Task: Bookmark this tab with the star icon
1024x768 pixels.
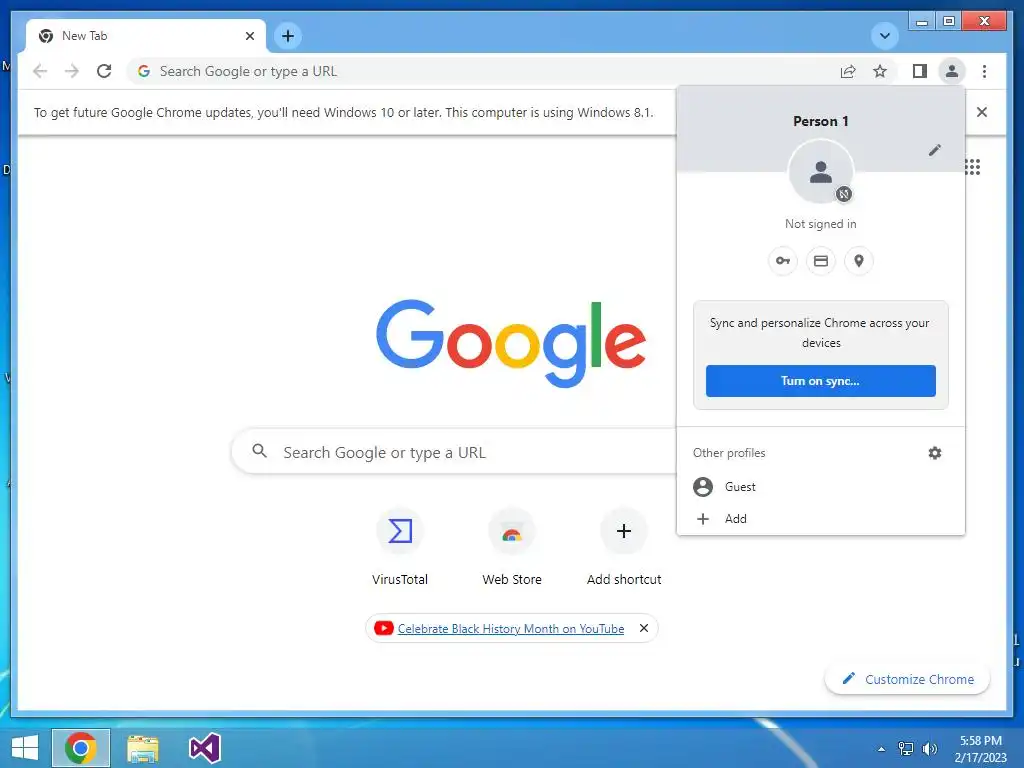Action: click(880, 71)
